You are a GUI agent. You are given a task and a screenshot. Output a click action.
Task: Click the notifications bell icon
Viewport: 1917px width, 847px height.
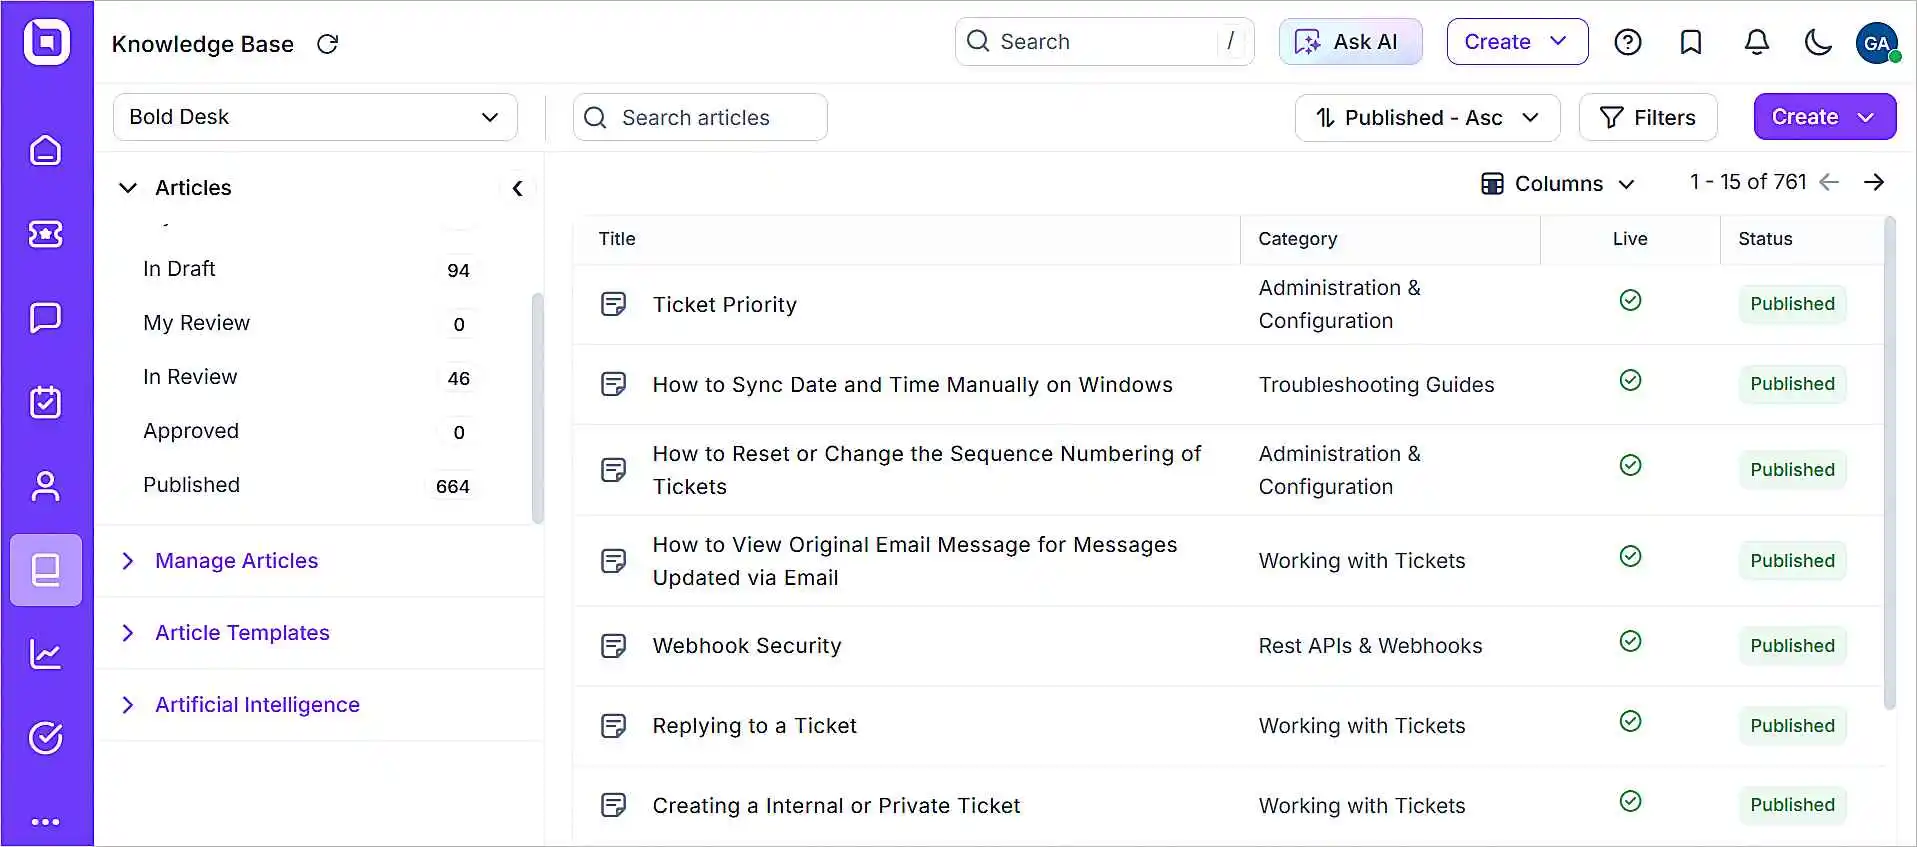(x=1756, y=42)
